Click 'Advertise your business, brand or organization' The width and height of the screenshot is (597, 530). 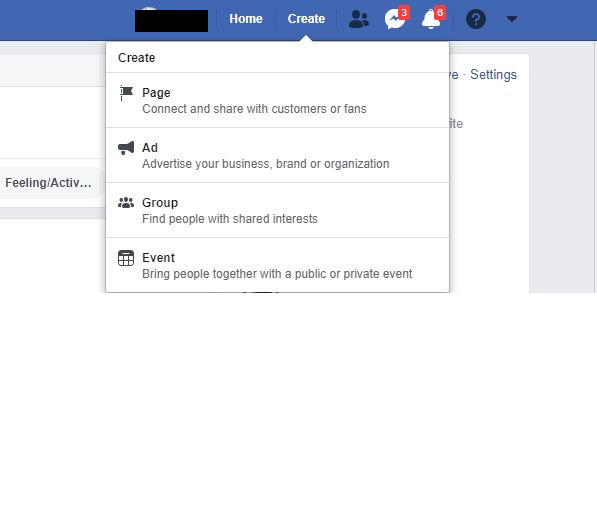pyautogui.click(x=265, y=164)
